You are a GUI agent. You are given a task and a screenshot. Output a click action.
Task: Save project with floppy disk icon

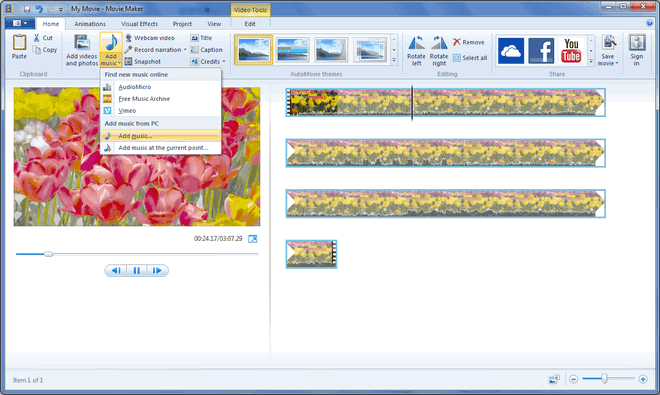(x=27, y=9)
